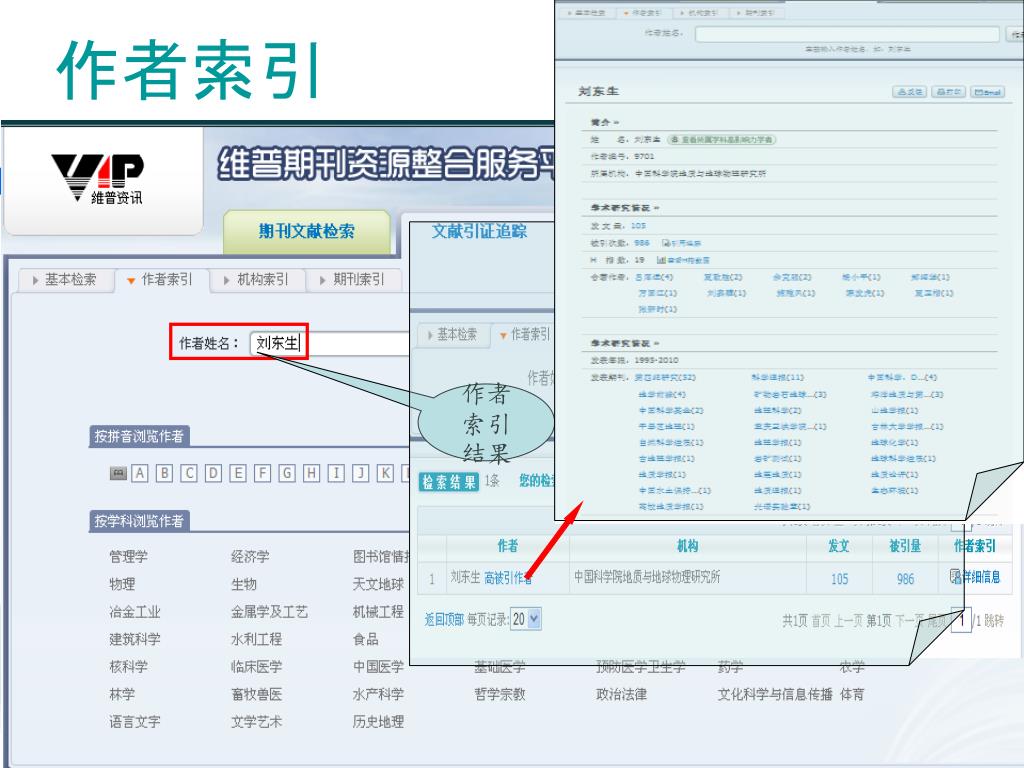Image resolution: width=1024 pixels, height=768 pixels.
Task: Browse authors by pinyin letter A
Action: tap(140, 473)
